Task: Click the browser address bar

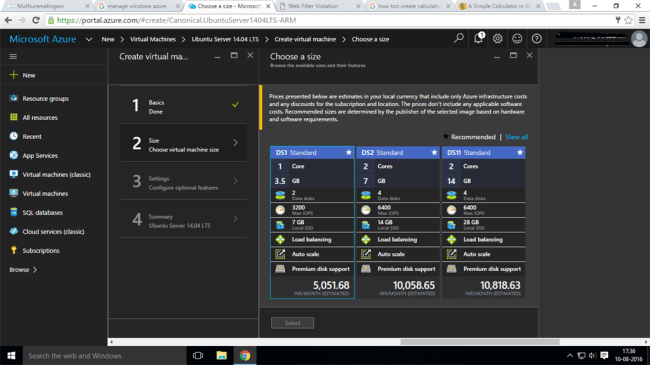Action: click(x=332, y=20)
